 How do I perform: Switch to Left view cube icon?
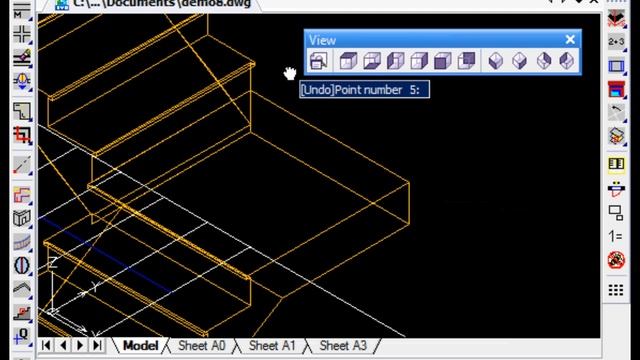click(396, 61)
